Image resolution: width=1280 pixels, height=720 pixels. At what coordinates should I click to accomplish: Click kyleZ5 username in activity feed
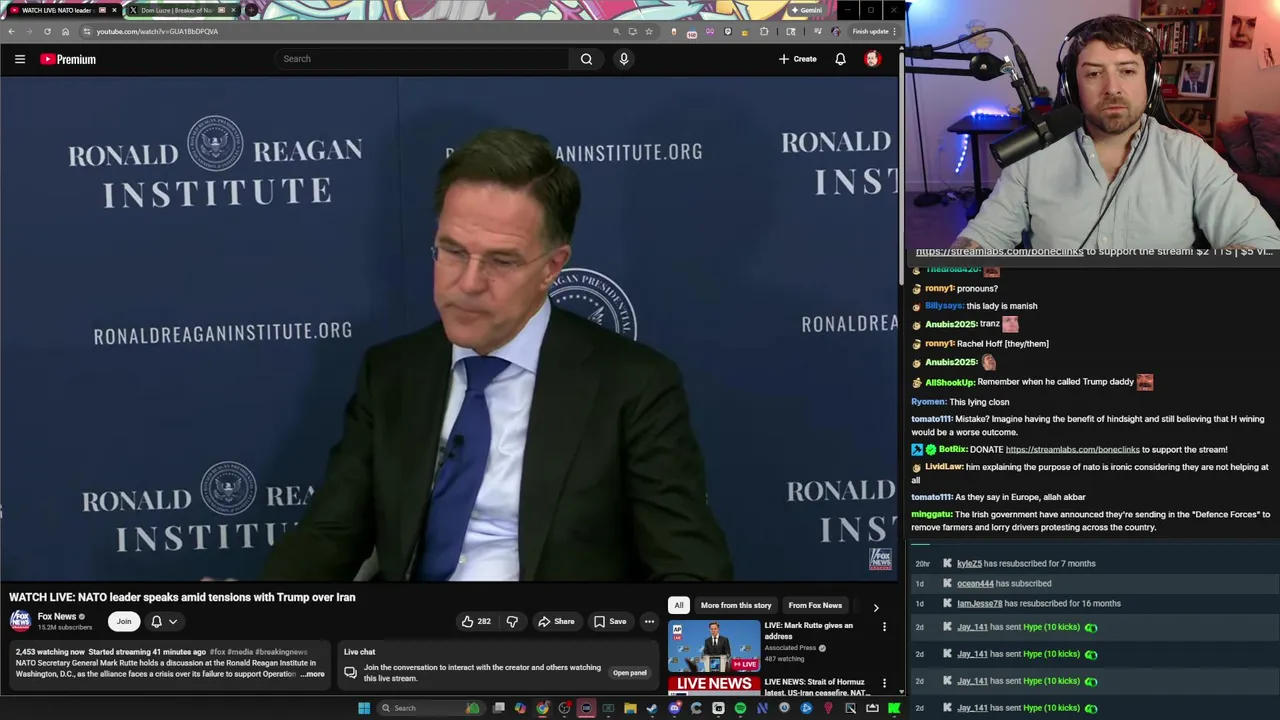tap(969, 564)
